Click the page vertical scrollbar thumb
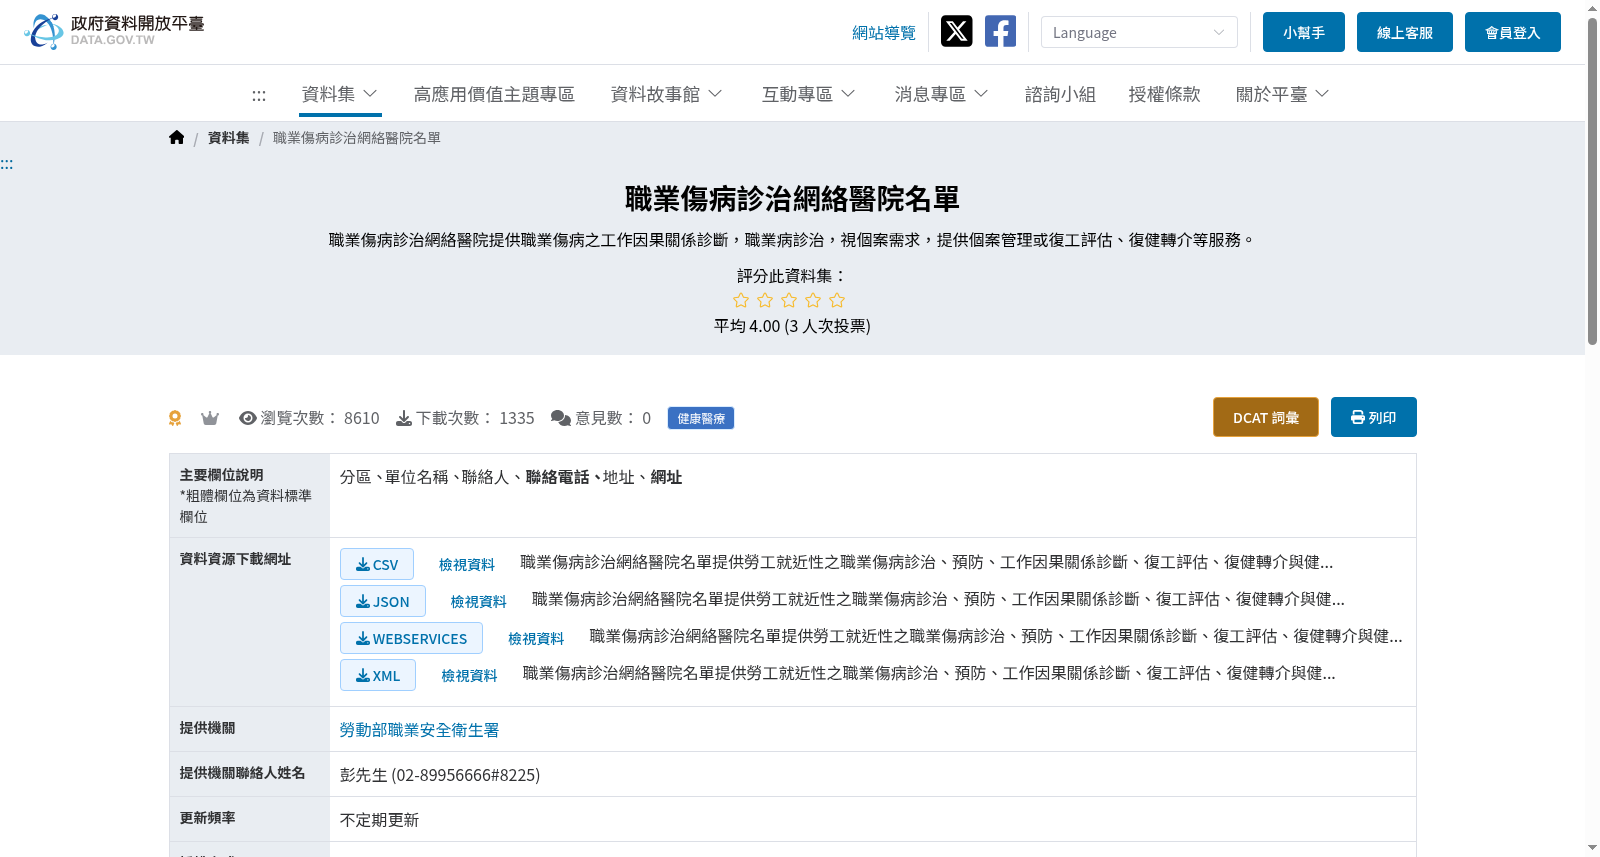 click(x=1592, y=181)
